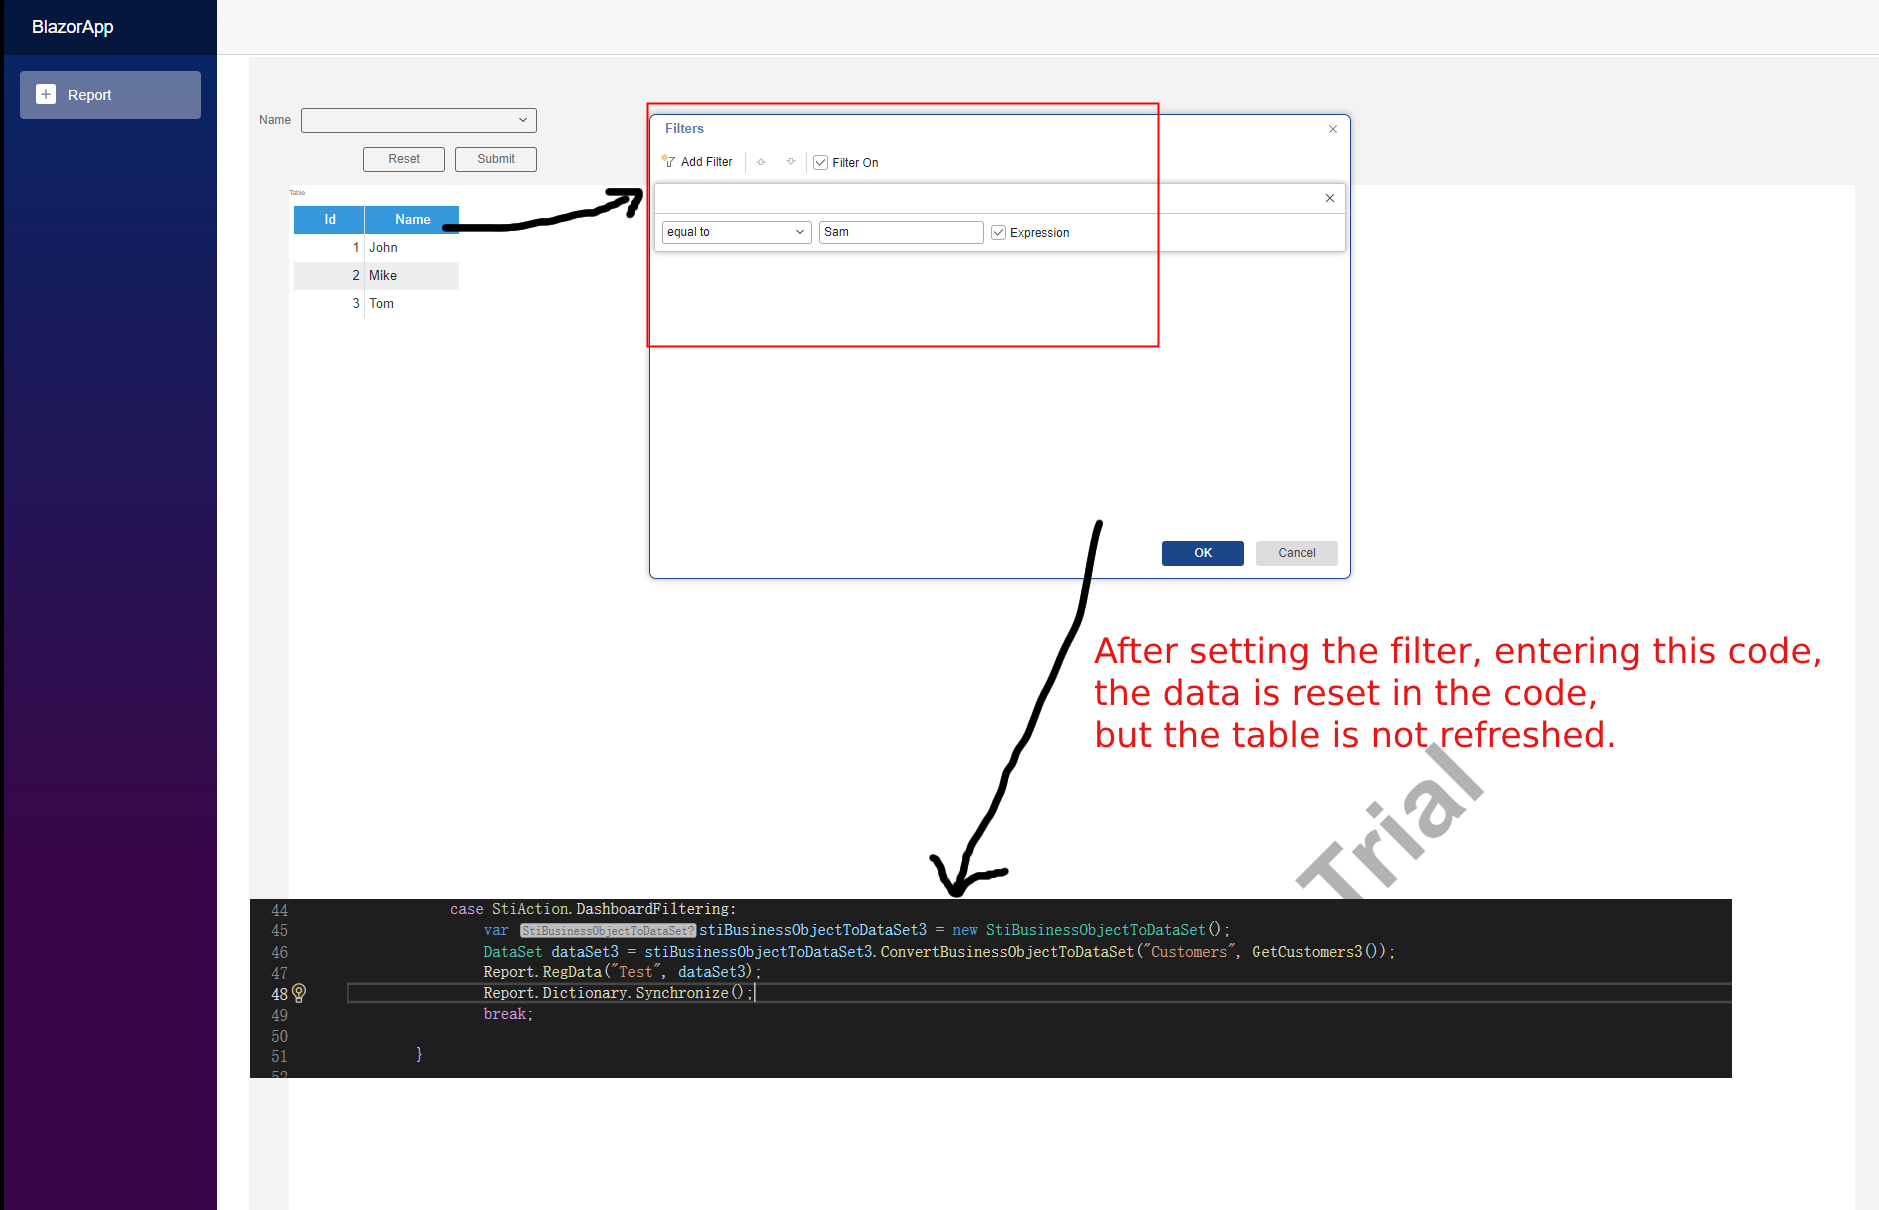The width and height of the screenshot is (1879, 1210).
Task: Close the Filters dialog
Action: tap(1333, 129)
